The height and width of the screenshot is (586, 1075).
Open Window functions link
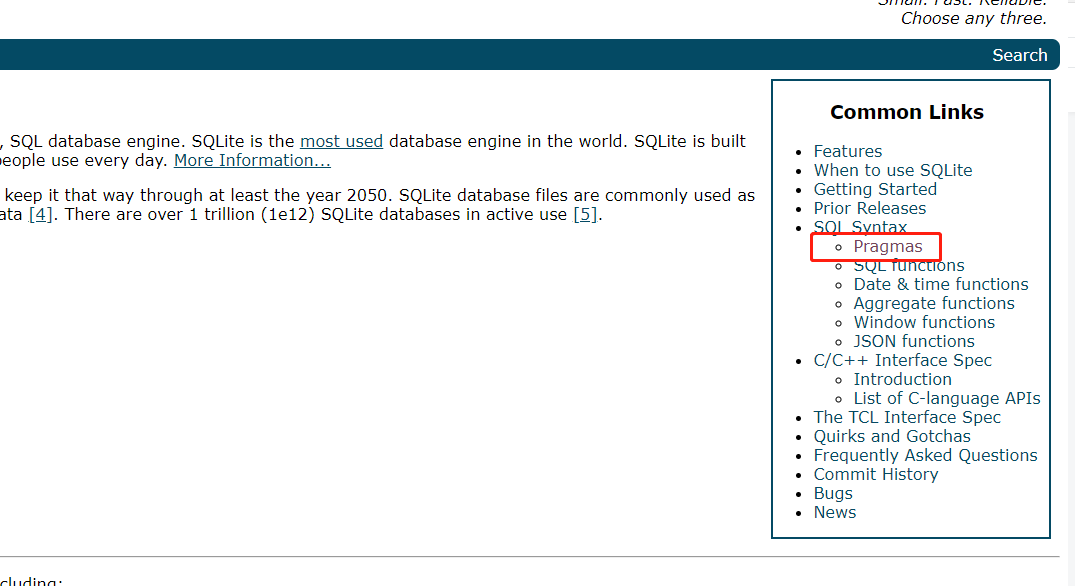coord(923,322)
